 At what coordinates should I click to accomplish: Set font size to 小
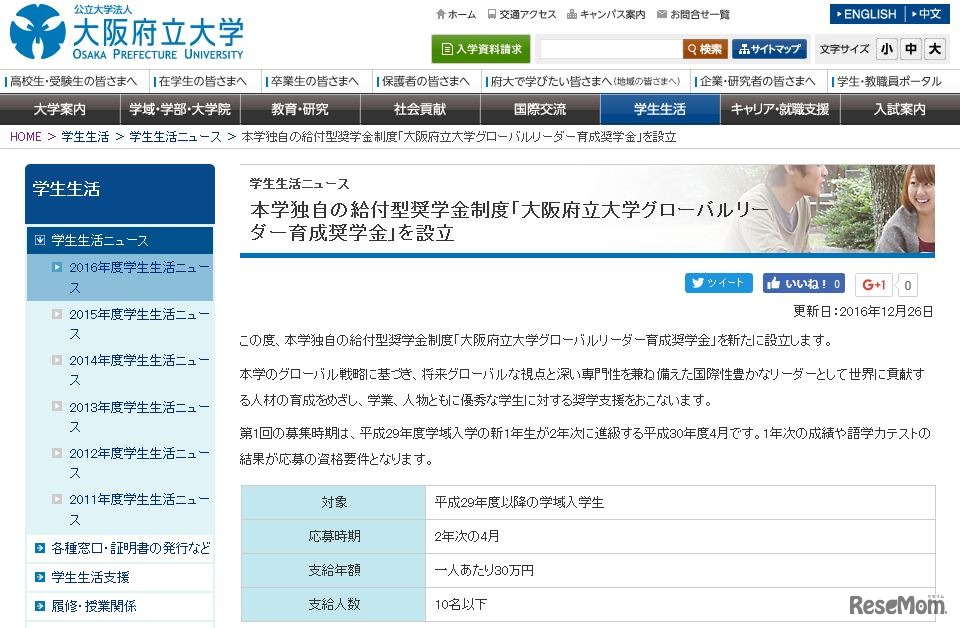point(887,49)
